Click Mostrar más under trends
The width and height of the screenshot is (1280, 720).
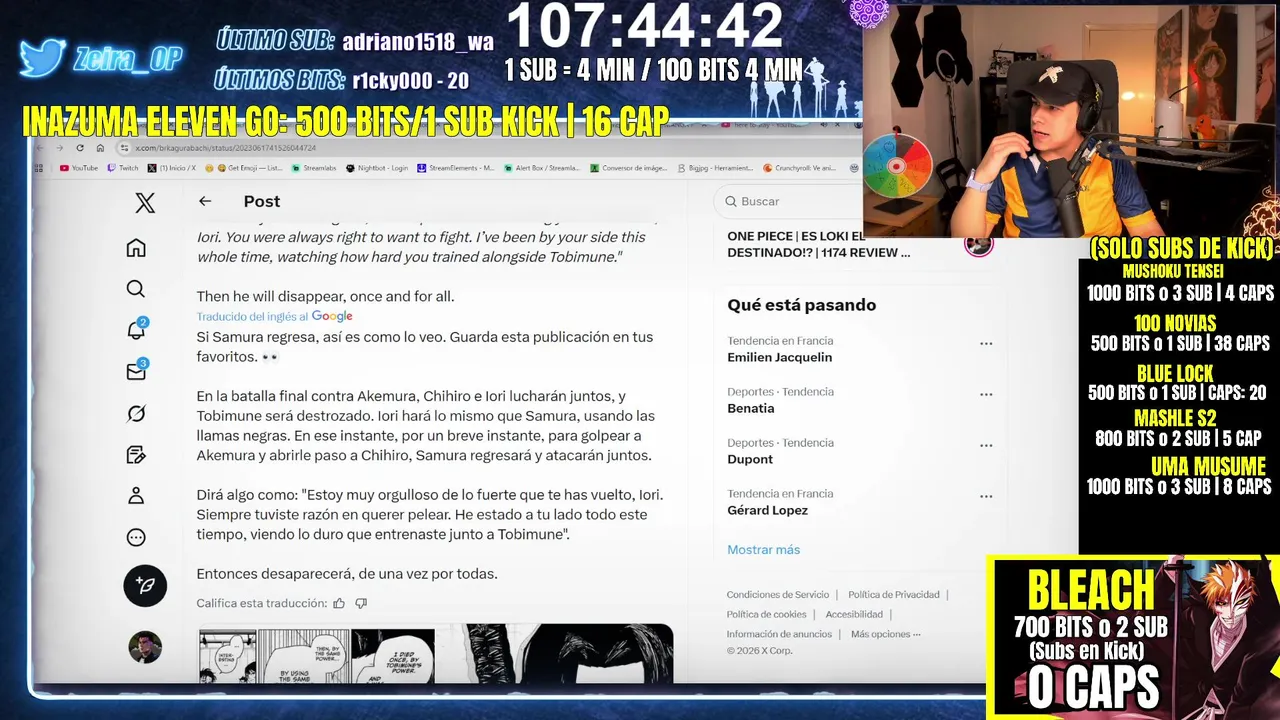(763, 550)
